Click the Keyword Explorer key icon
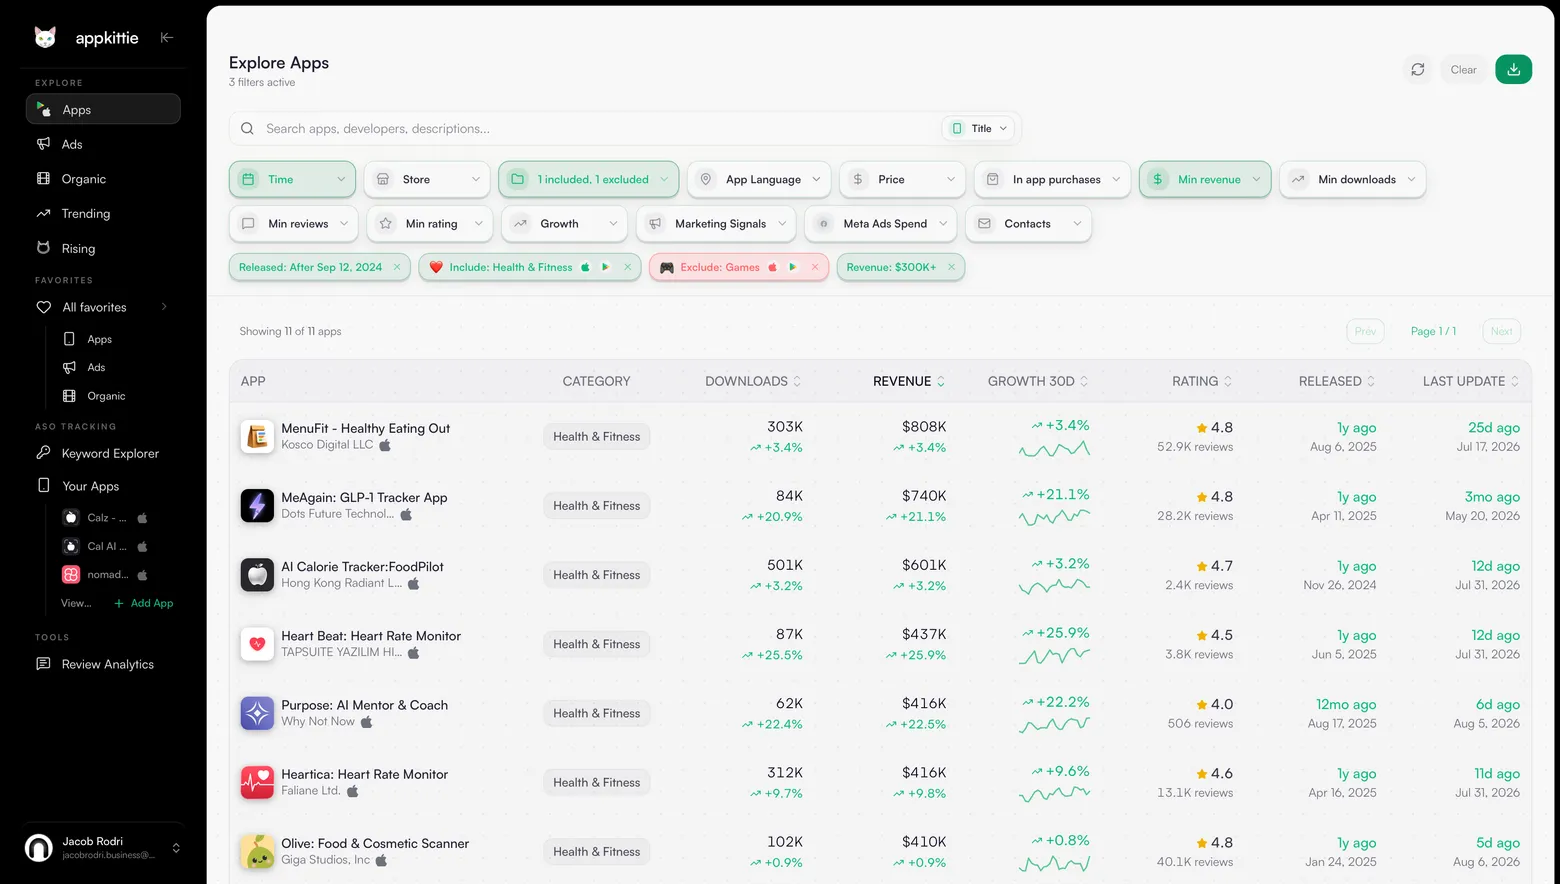This screenshot has height=884, width=1560. pyautogui.click(x=43, y=453)
